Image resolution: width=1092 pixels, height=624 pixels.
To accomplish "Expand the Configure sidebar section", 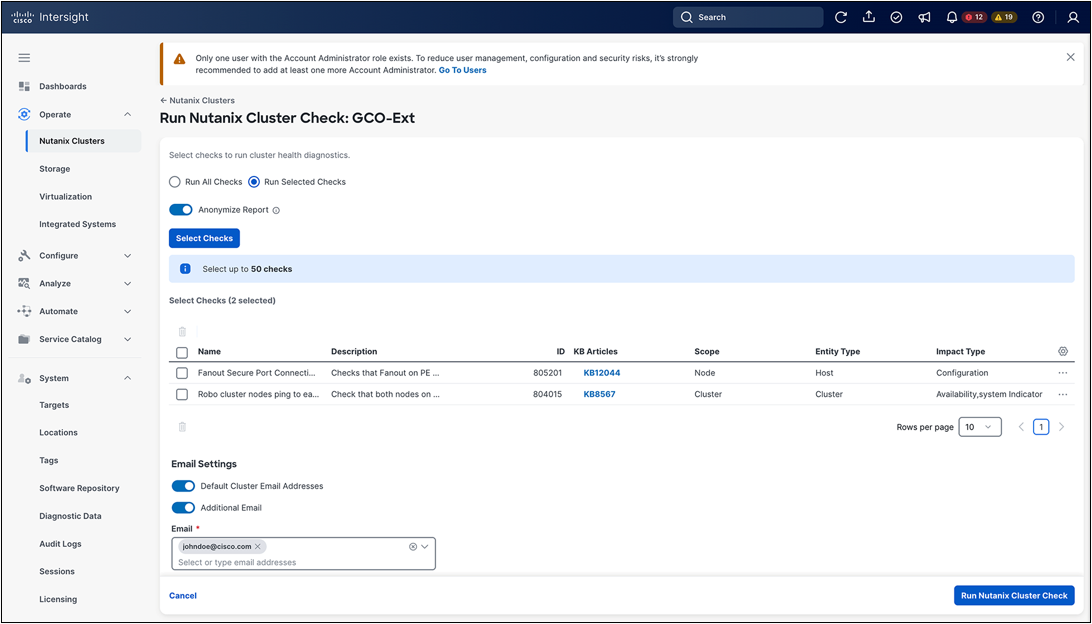I will pos(127,256).
